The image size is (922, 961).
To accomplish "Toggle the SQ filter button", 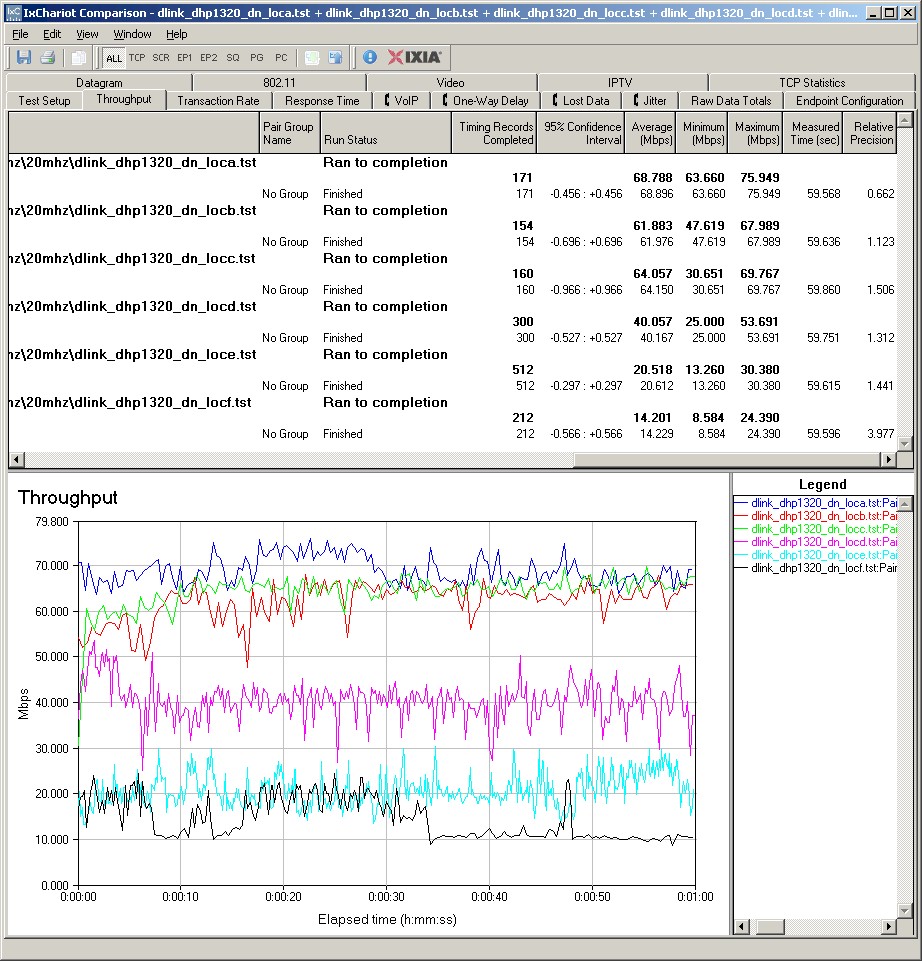I will click(233, 58).
